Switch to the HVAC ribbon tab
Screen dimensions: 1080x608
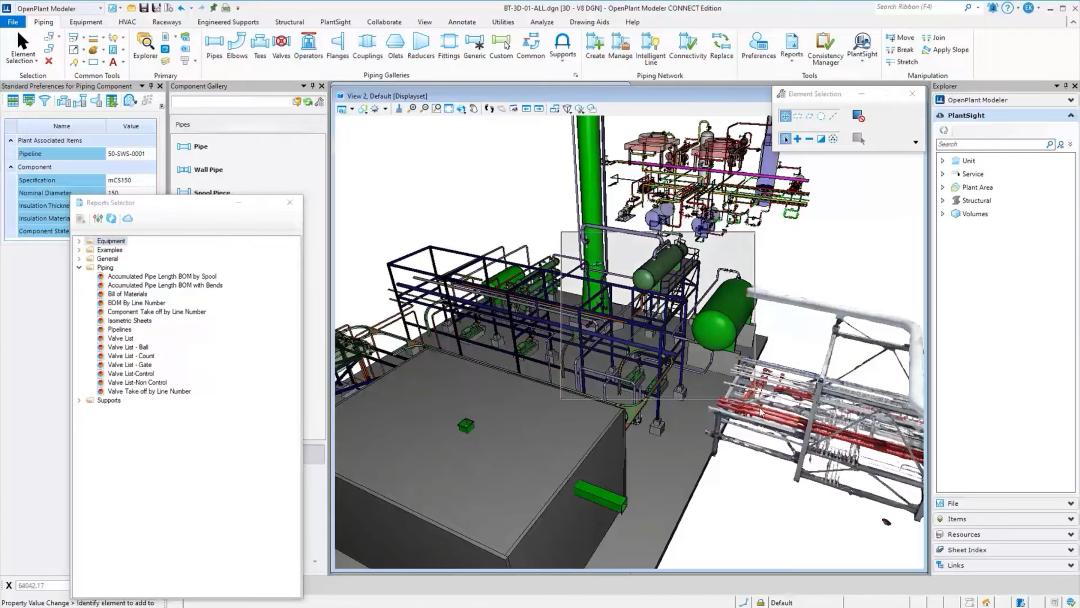(127, 22)
